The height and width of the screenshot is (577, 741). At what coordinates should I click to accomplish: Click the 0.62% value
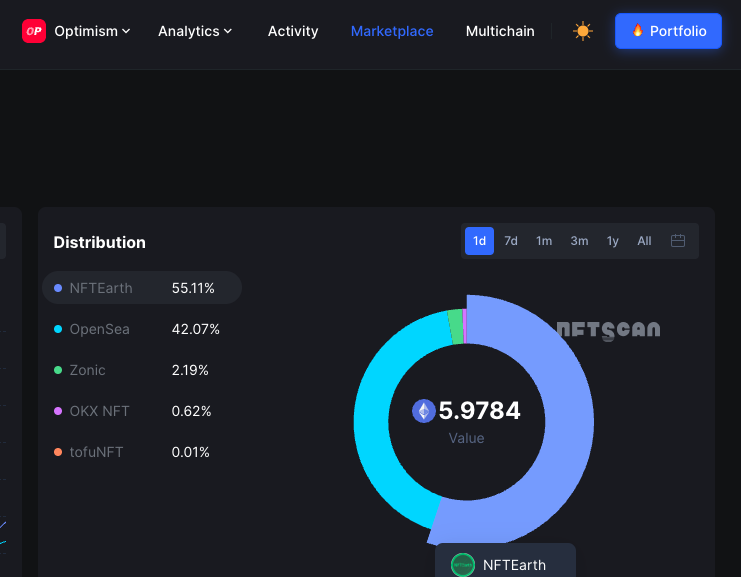pyautogui.click(x=191, y=411)
